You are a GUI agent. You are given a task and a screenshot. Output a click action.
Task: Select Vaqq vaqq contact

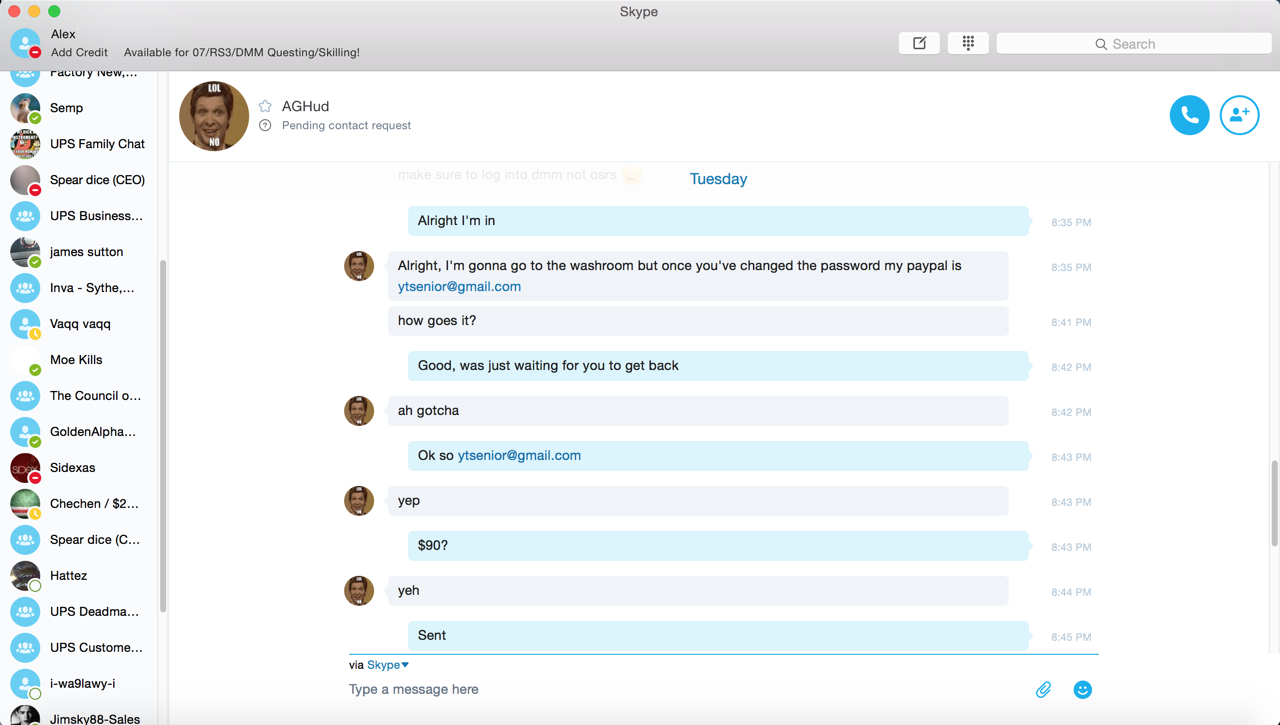80,324
